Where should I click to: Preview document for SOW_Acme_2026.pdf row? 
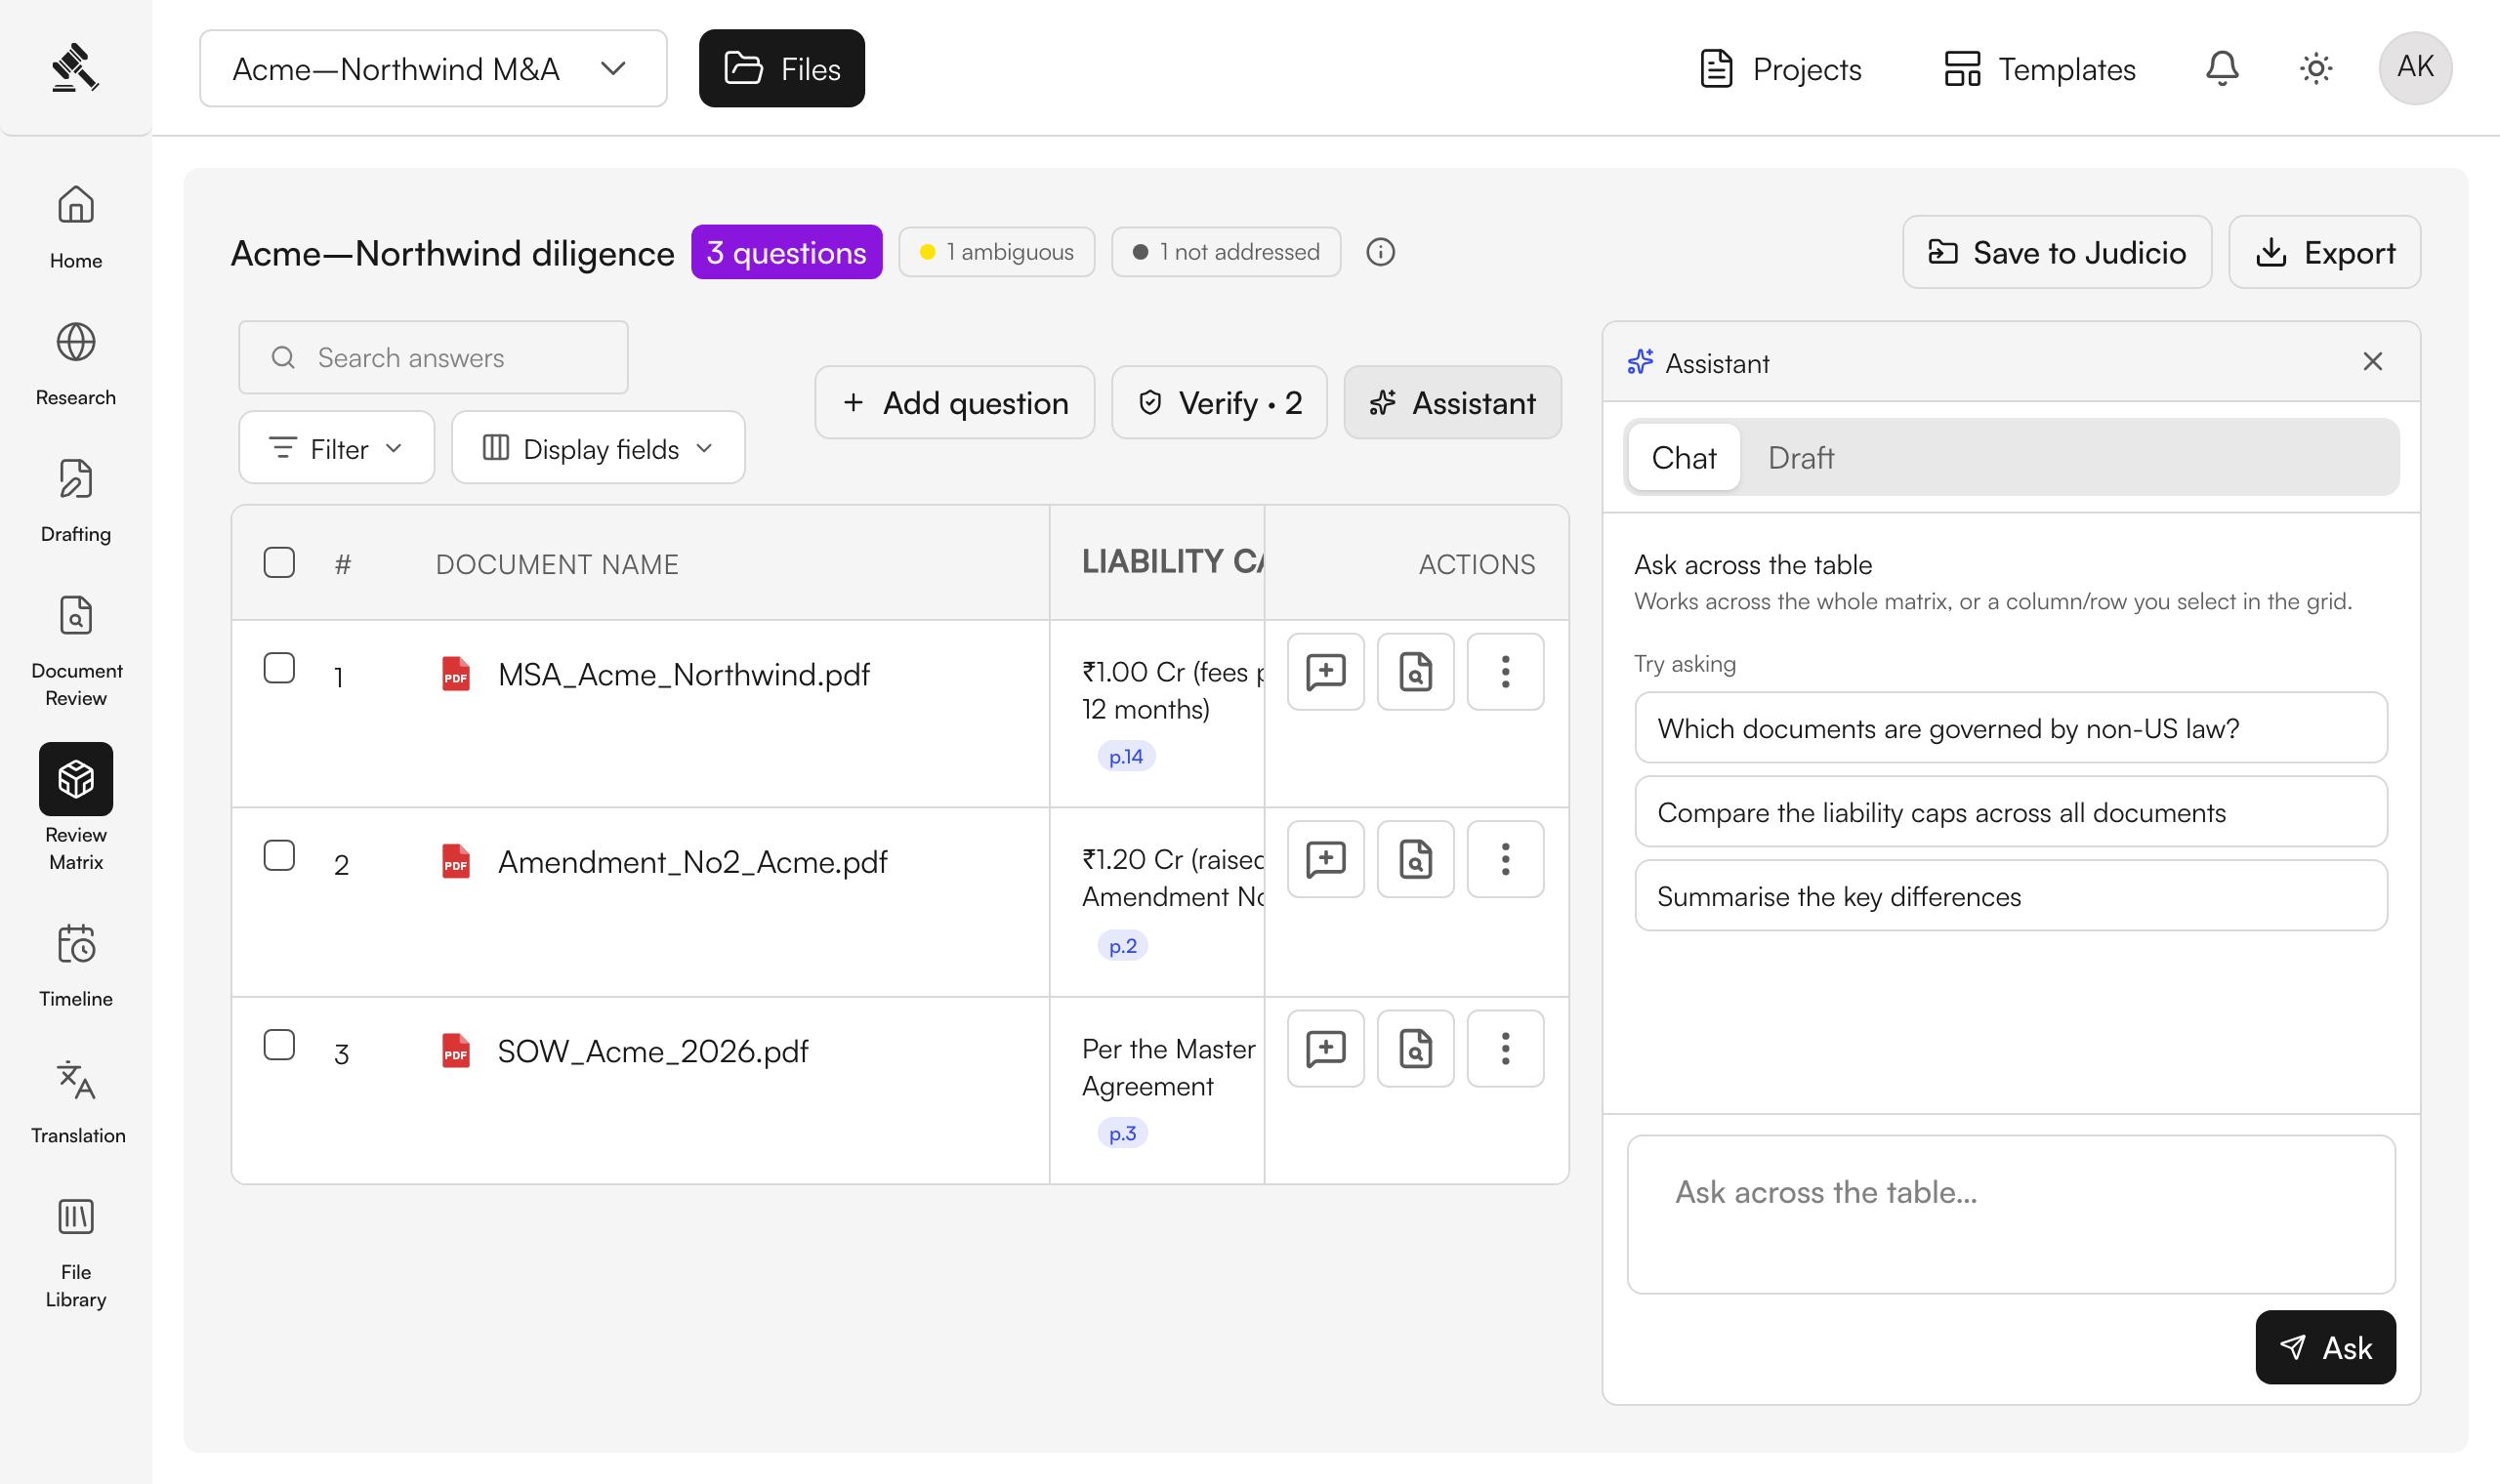(1415, 1048)
